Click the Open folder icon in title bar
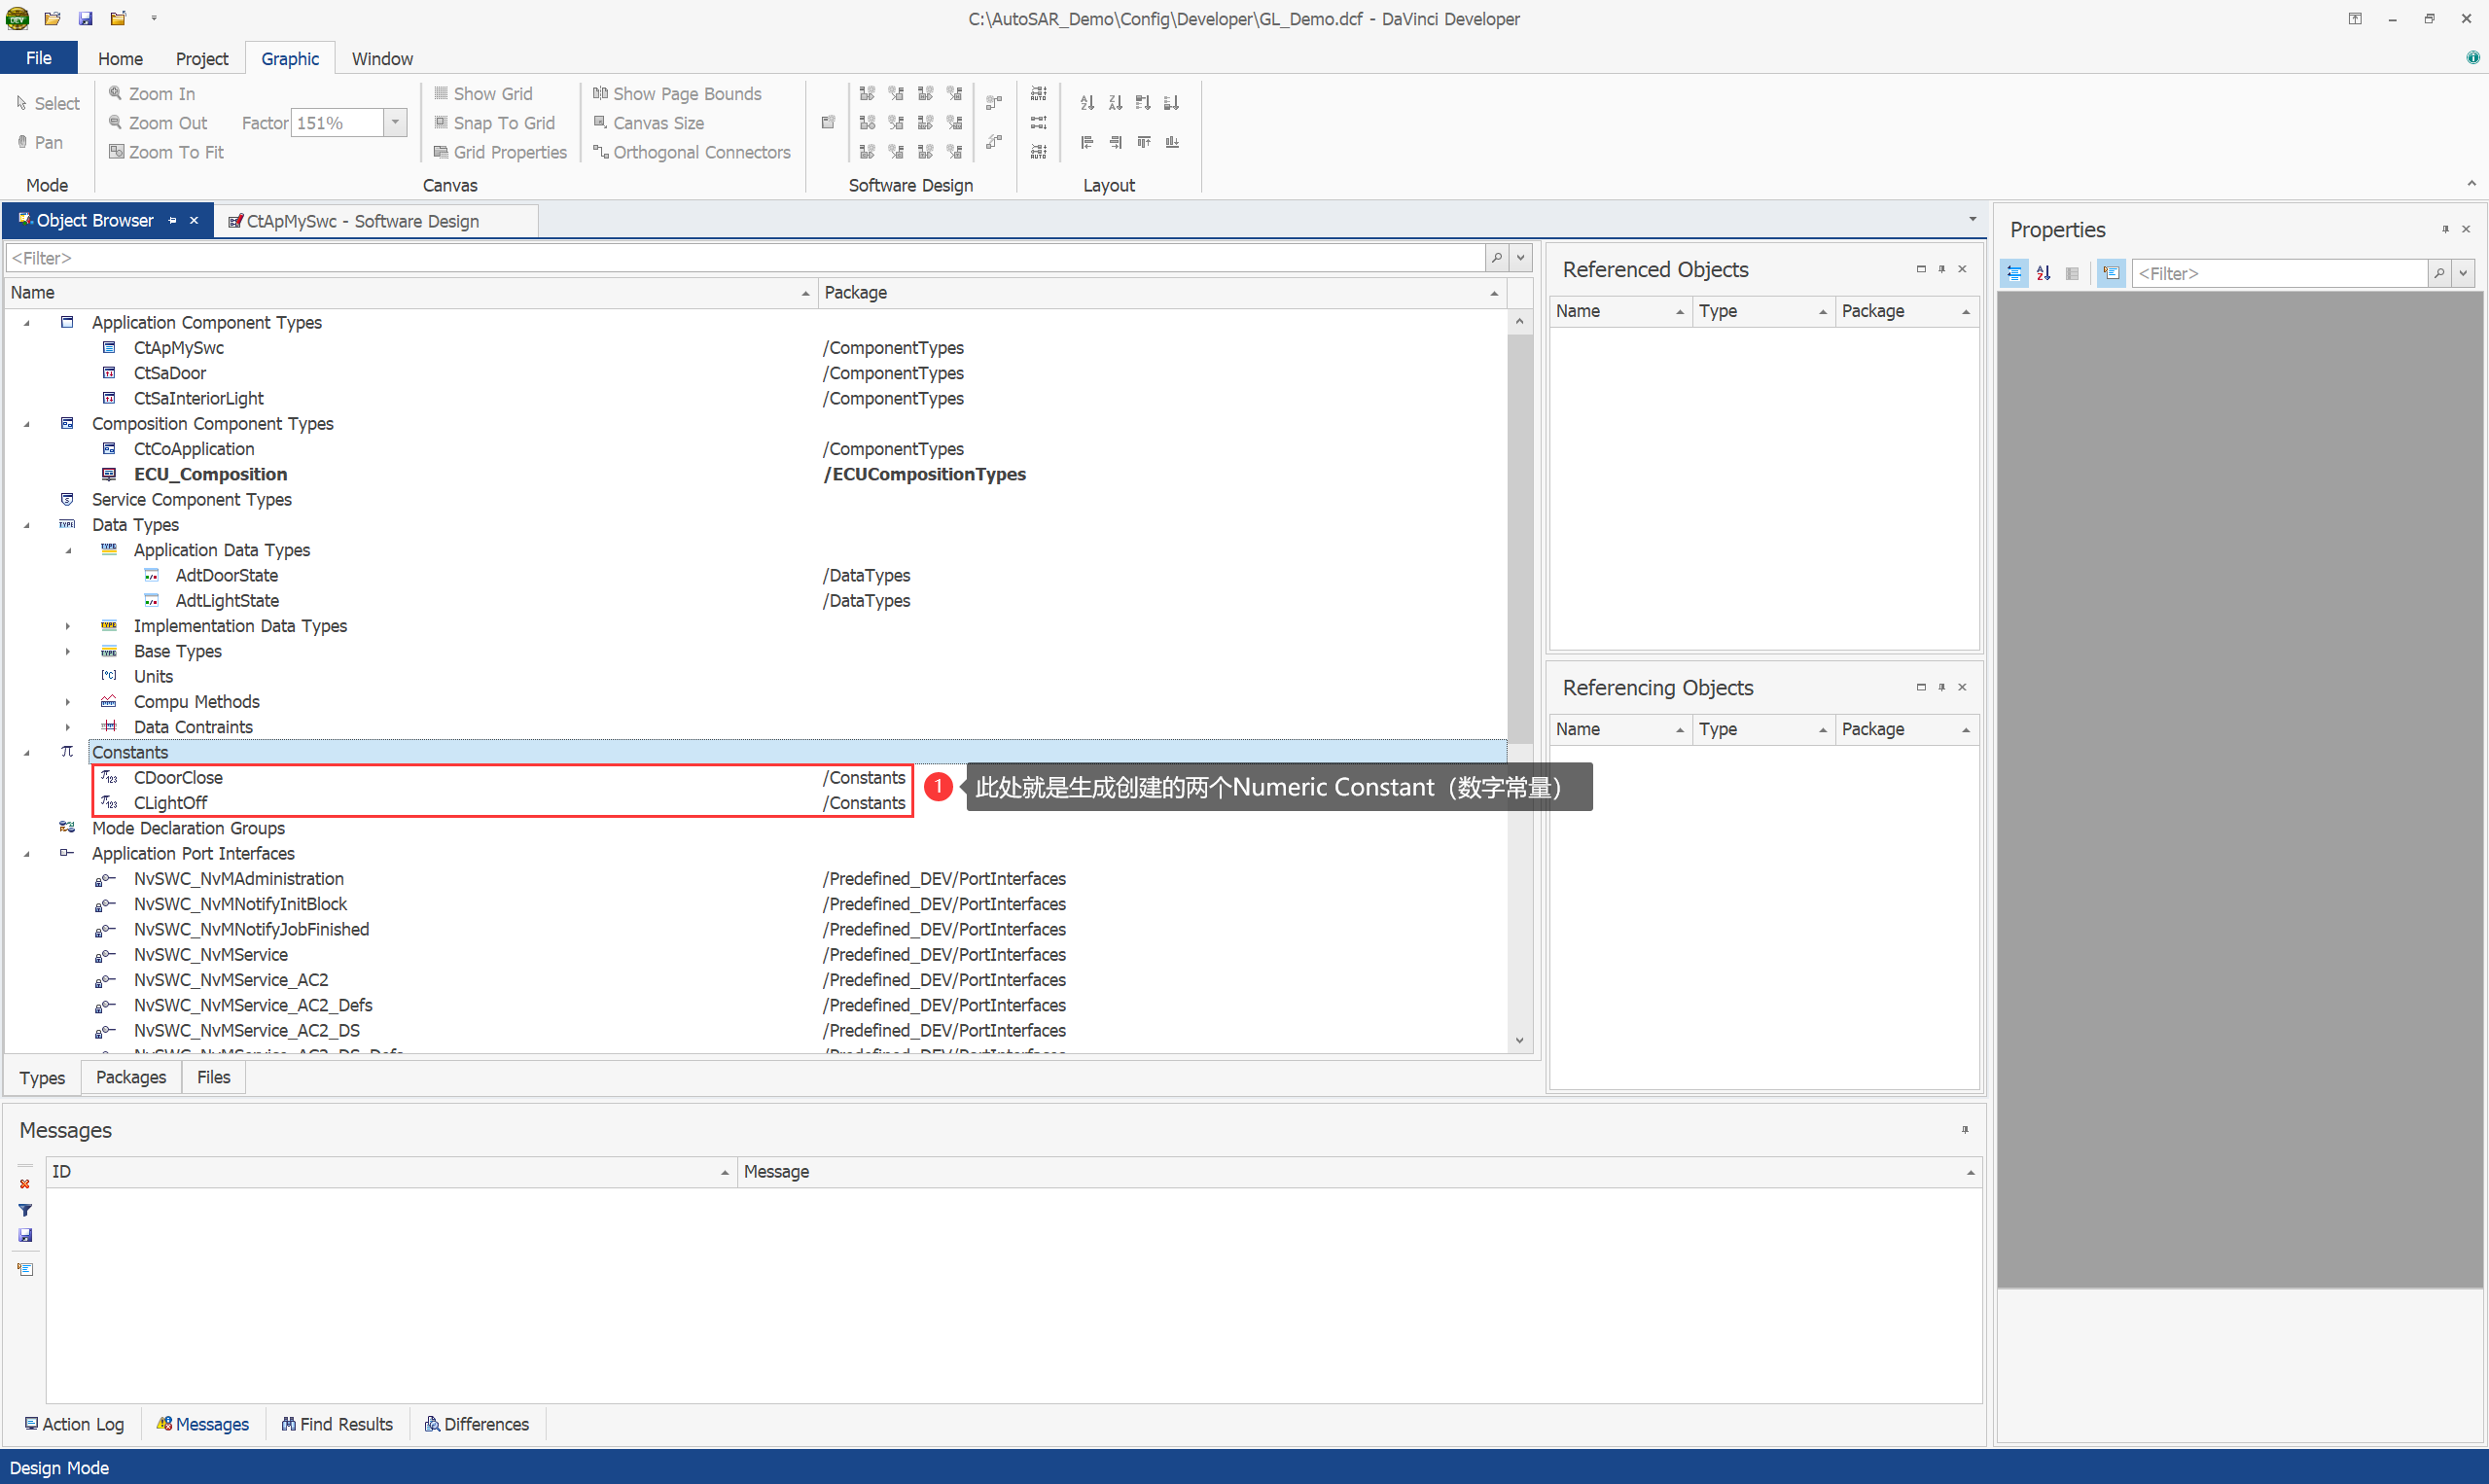 52,18
